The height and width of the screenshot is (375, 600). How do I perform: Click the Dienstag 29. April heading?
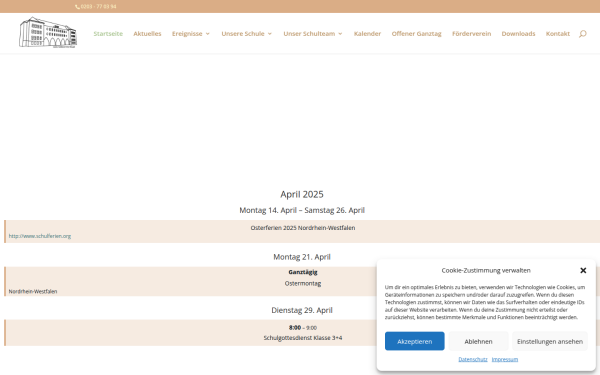302,310
